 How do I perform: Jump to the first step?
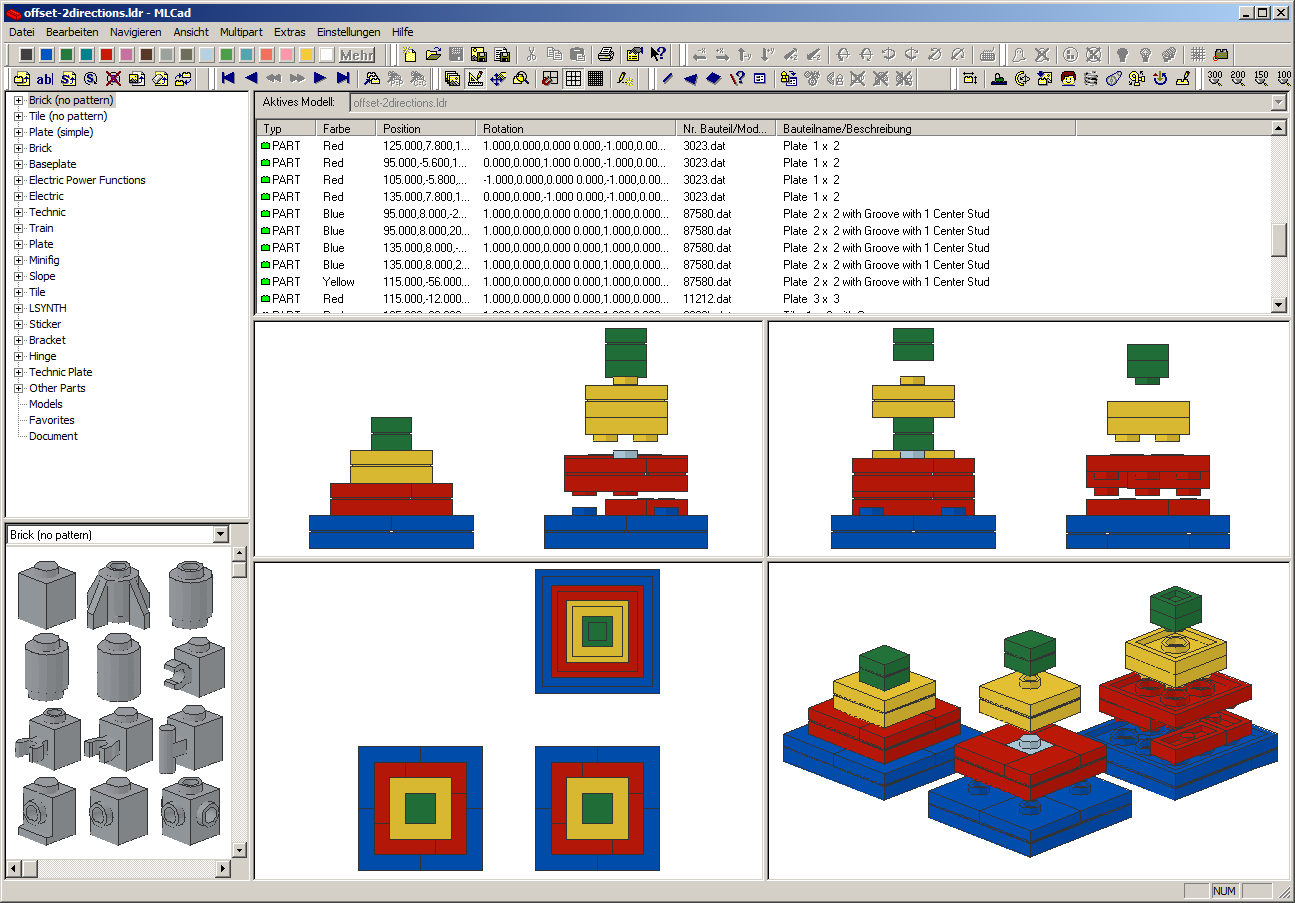tap(228, 78)
